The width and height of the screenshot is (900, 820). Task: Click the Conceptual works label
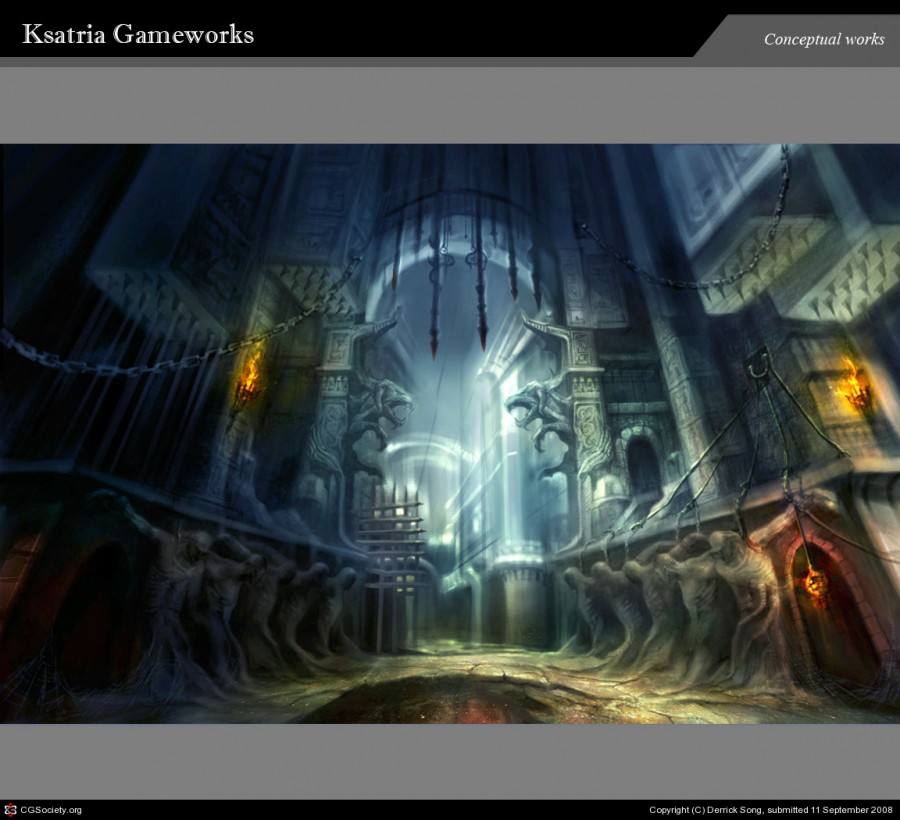pyautogui.click(x=824, y=39)
